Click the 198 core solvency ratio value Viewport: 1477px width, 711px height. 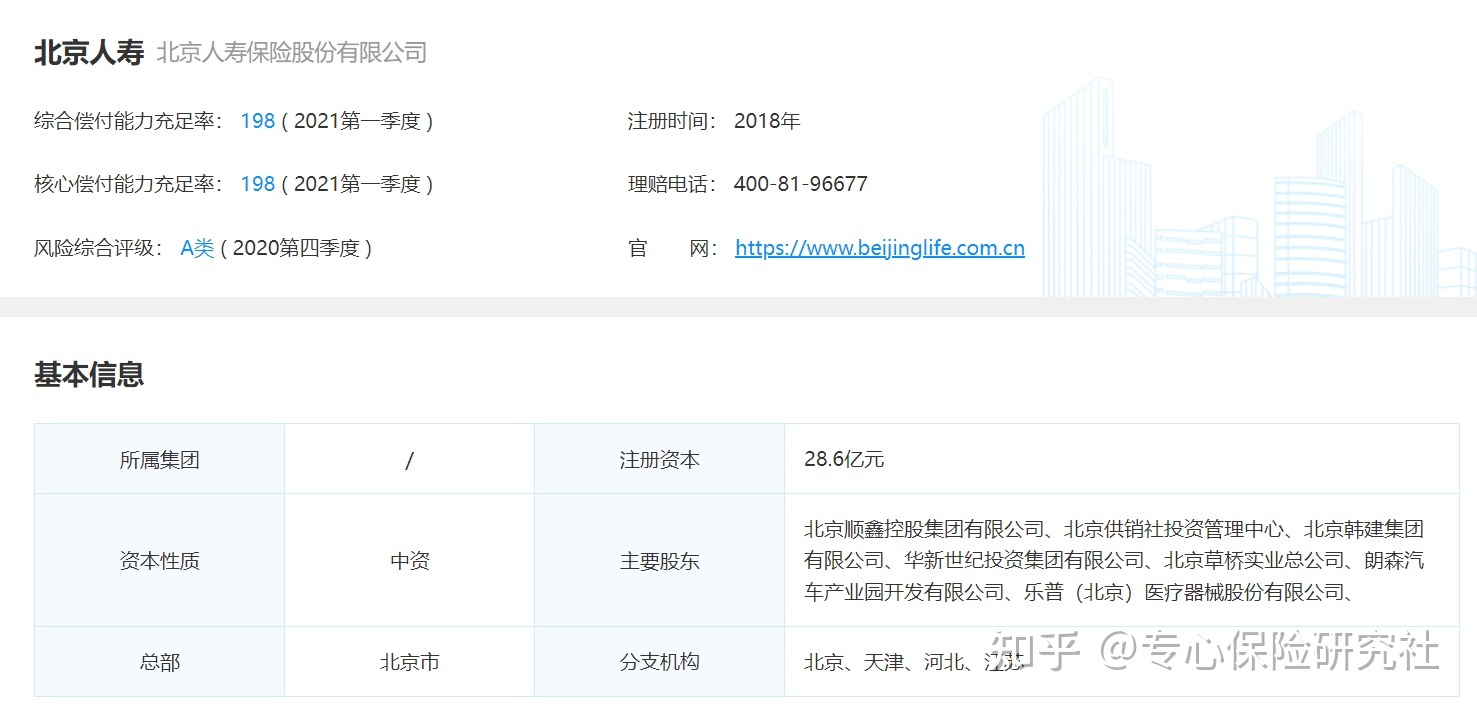point(257,184)
